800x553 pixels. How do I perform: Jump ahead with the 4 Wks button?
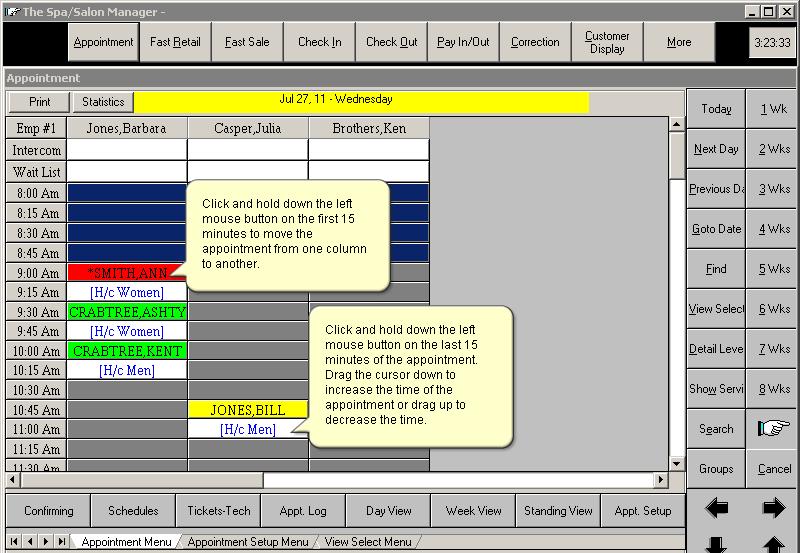click(774, 229)
